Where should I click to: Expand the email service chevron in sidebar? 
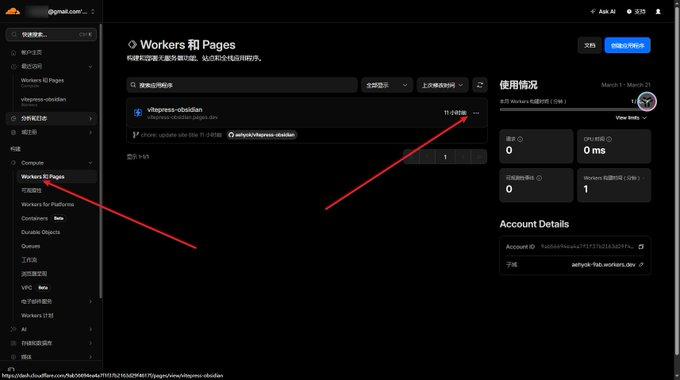[90, 301]
